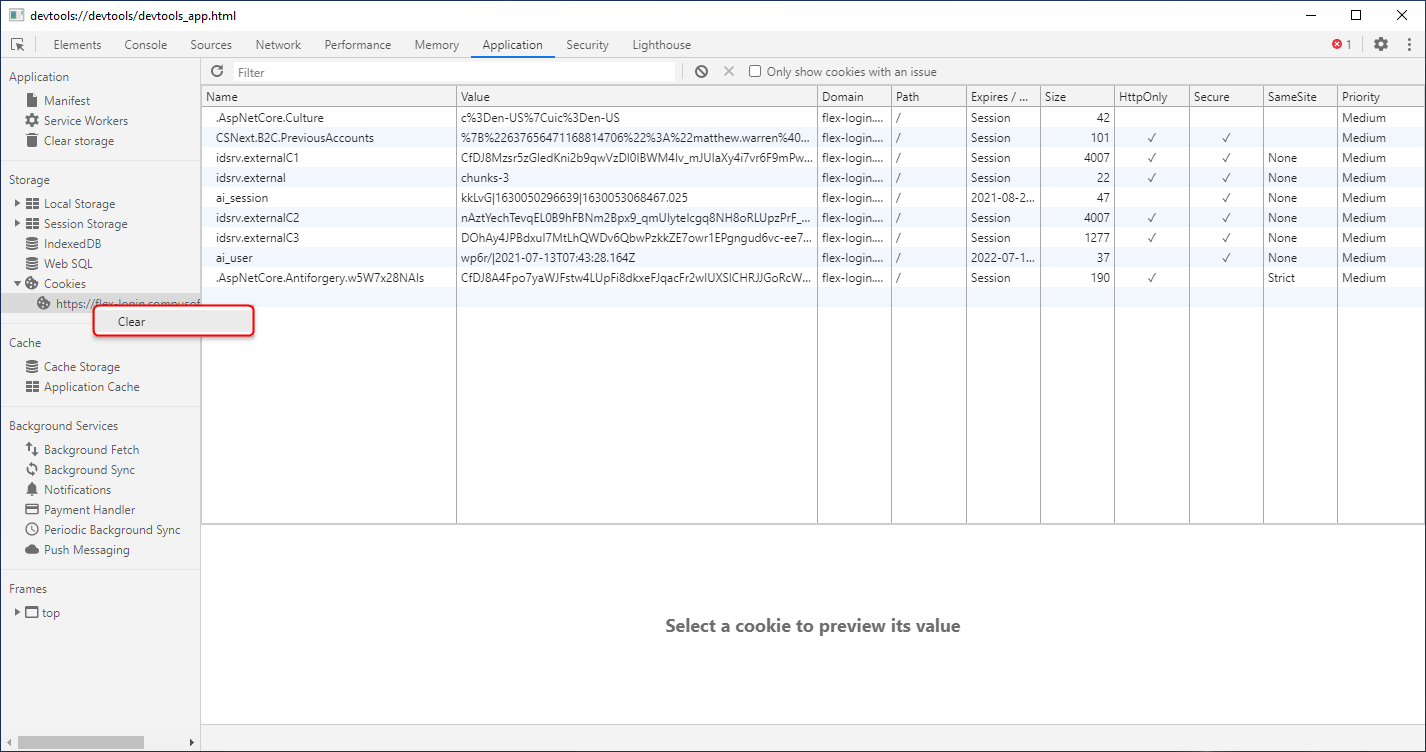This screenshot has width=1426, height=752.
Task: Click the cookie Filter input field
Action: [x=454, y=72]
